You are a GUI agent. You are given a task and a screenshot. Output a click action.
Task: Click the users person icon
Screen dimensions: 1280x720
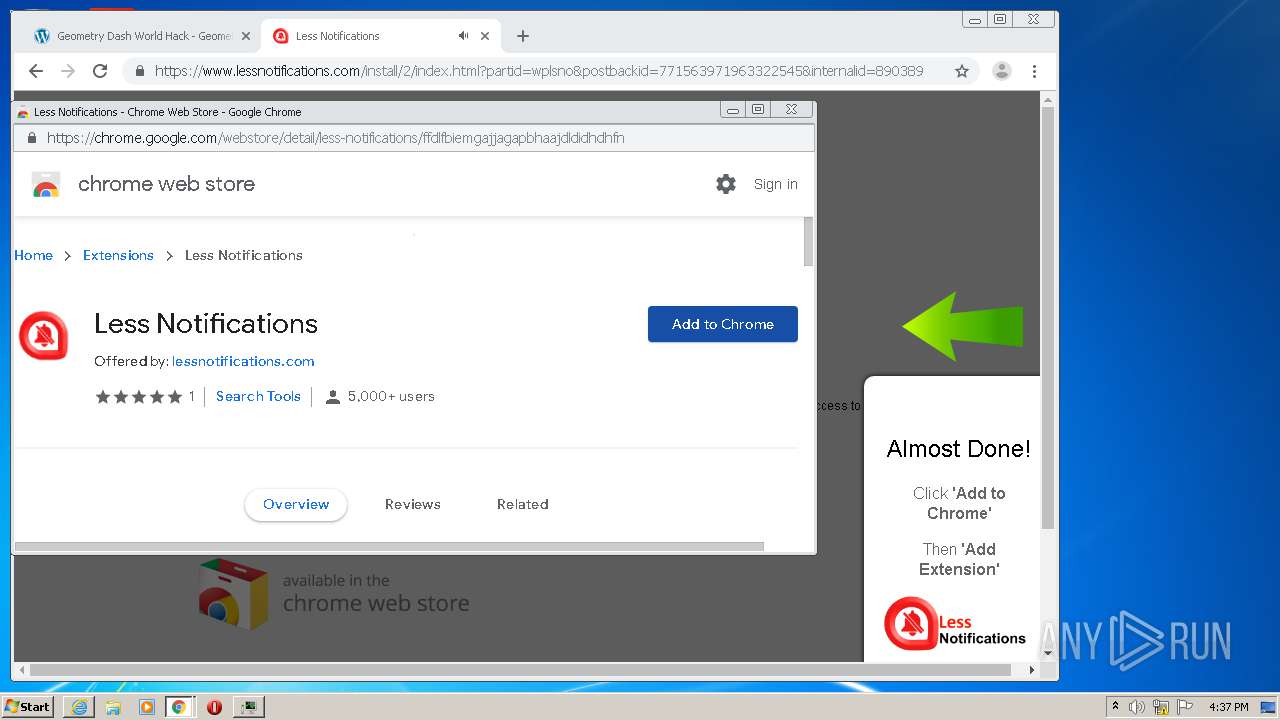click(333, 397)
